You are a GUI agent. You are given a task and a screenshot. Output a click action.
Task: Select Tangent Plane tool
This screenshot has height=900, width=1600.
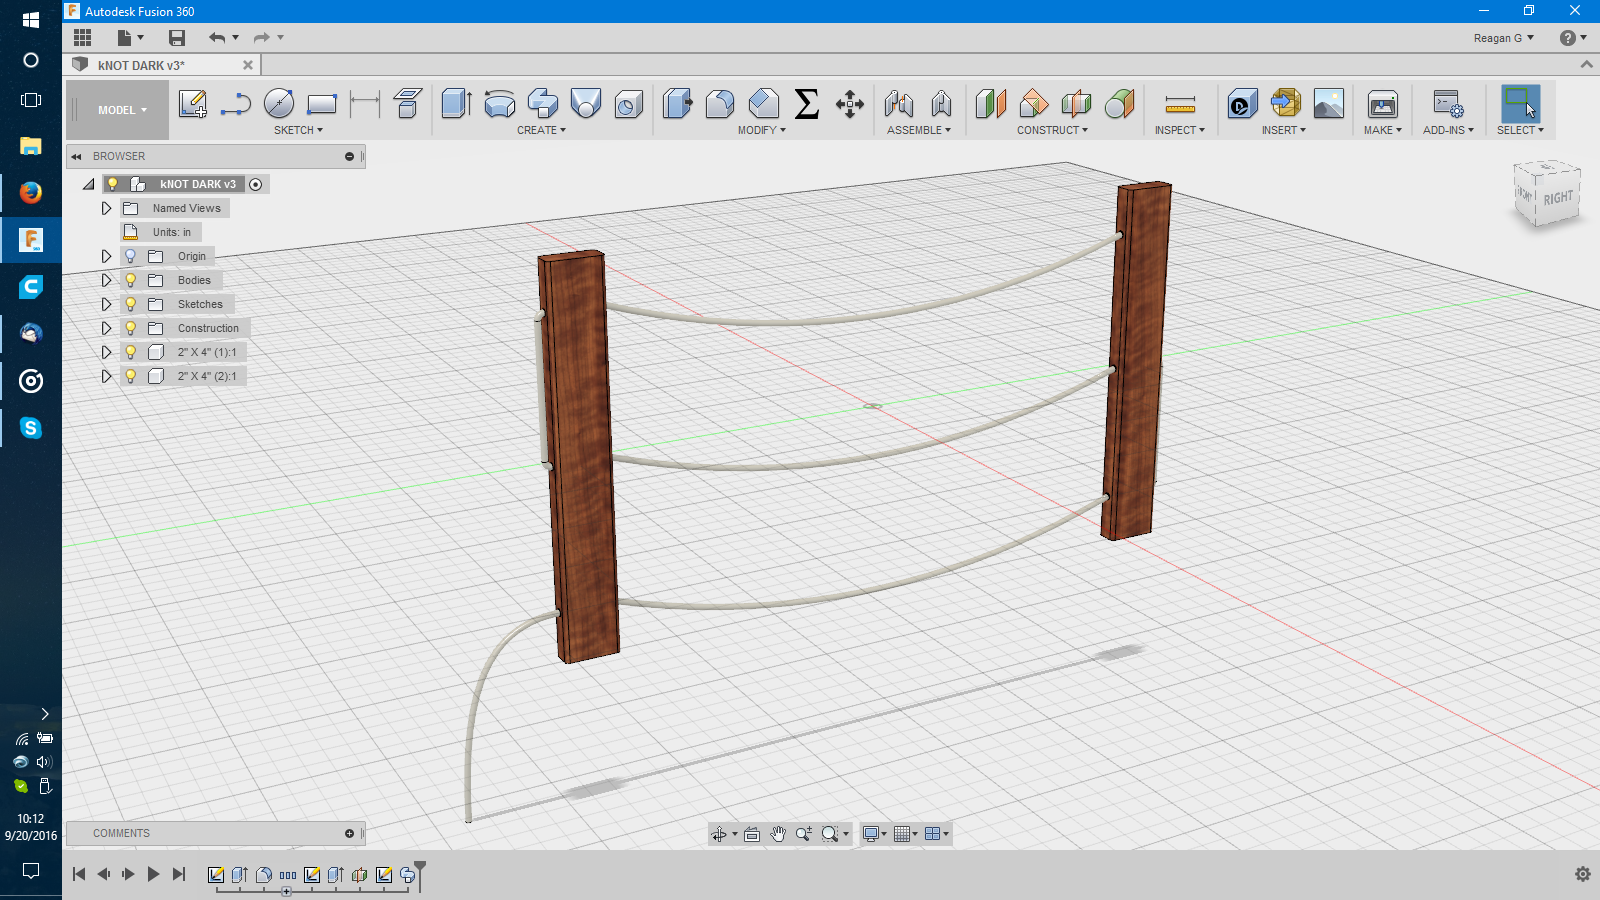pos(1120,104)
